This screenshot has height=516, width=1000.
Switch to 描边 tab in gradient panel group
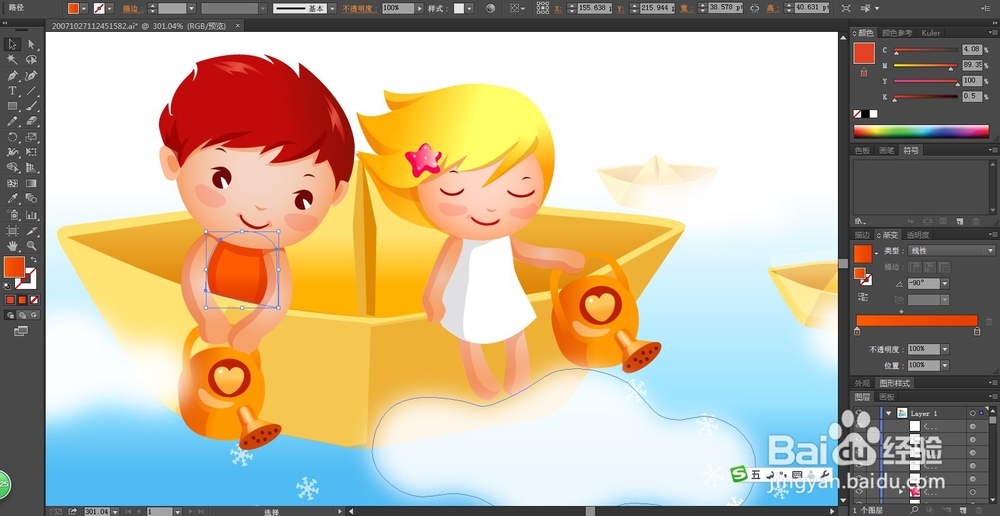[x=862, y=235]
